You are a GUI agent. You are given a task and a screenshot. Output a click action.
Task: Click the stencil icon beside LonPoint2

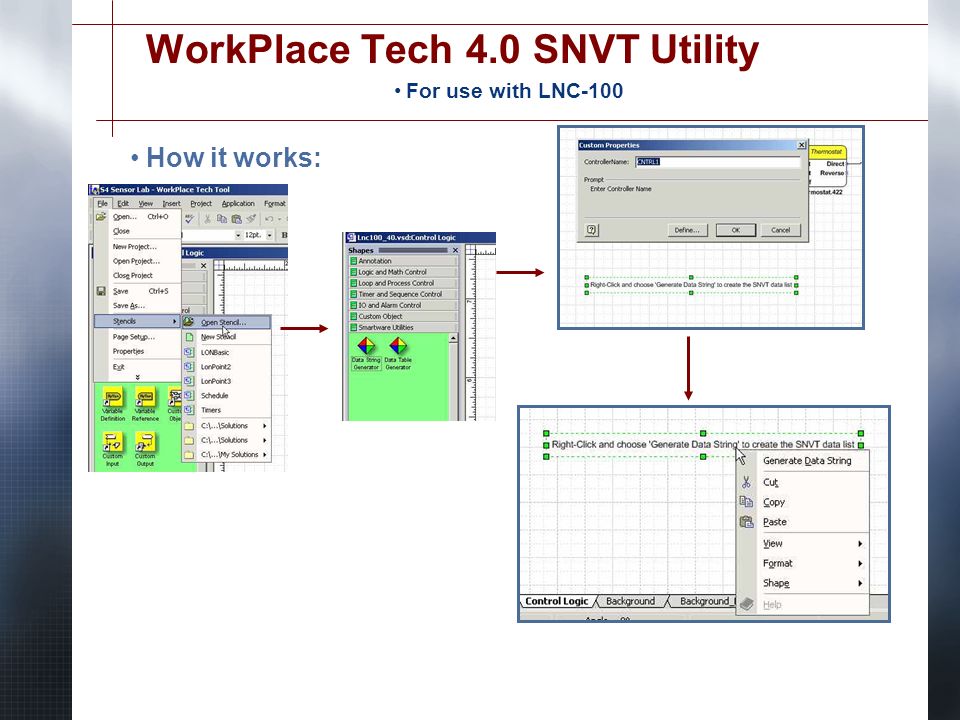click(189, 367)
